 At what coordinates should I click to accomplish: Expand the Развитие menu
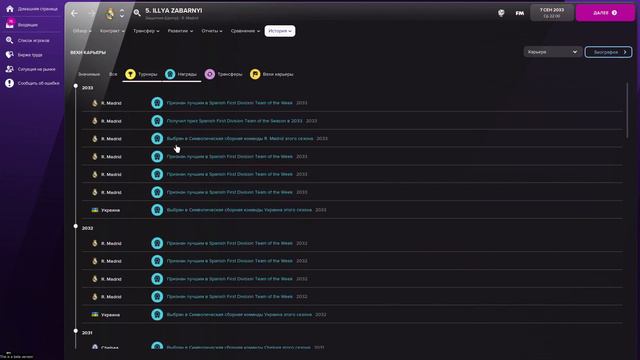tap(180, 31)
